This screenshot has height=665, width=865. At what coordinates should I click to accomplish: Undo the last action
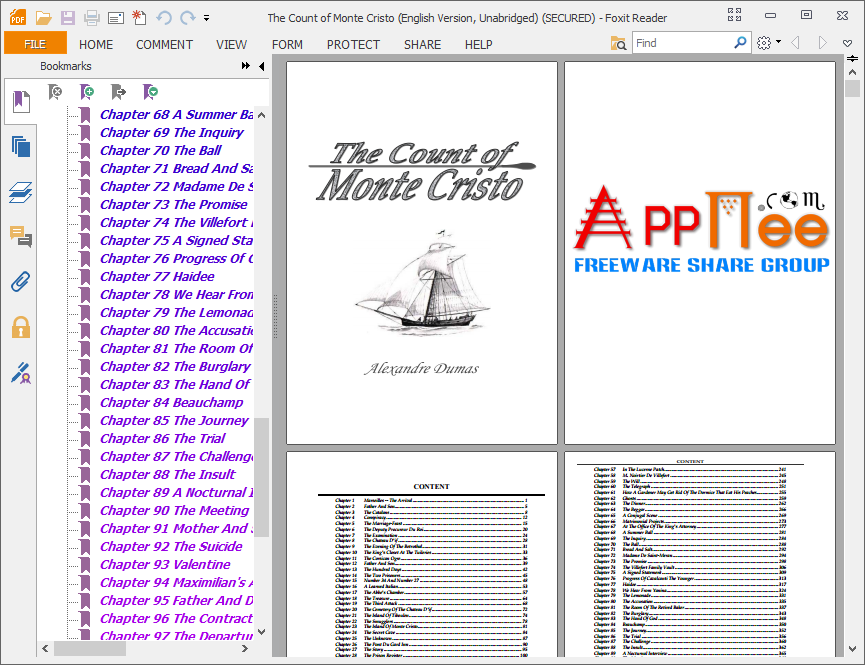[x=164, y=18]
